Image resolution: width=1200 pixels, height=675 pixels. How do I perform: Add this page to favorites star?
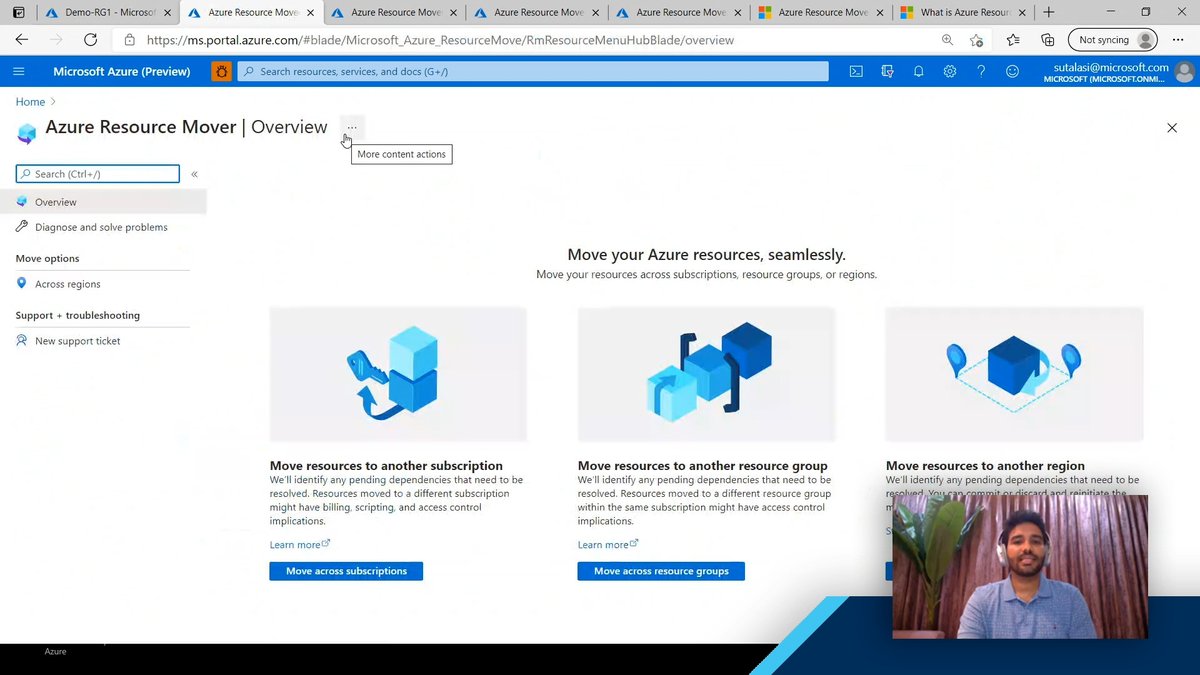976,40
